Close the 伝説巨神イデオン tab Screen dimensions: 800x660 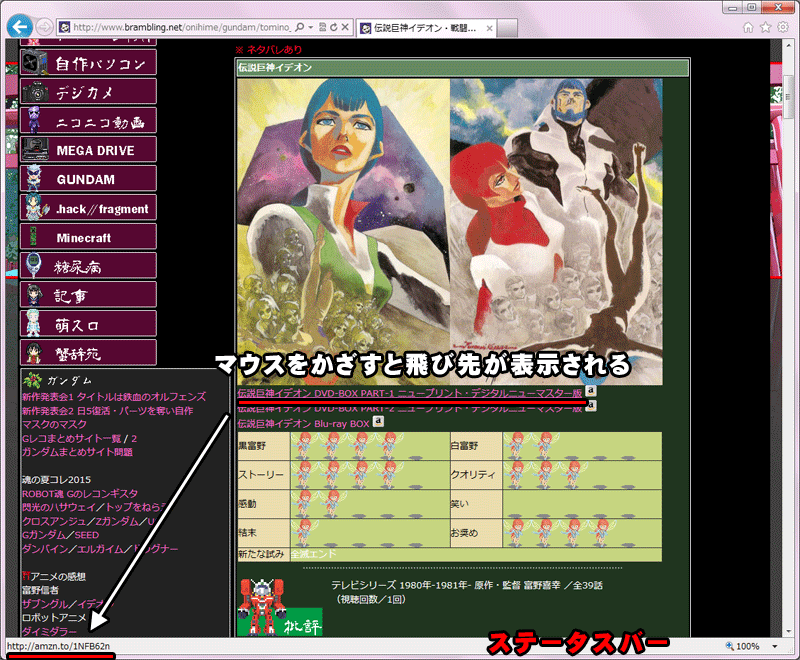pyautogui.click(x=489, y=28)
